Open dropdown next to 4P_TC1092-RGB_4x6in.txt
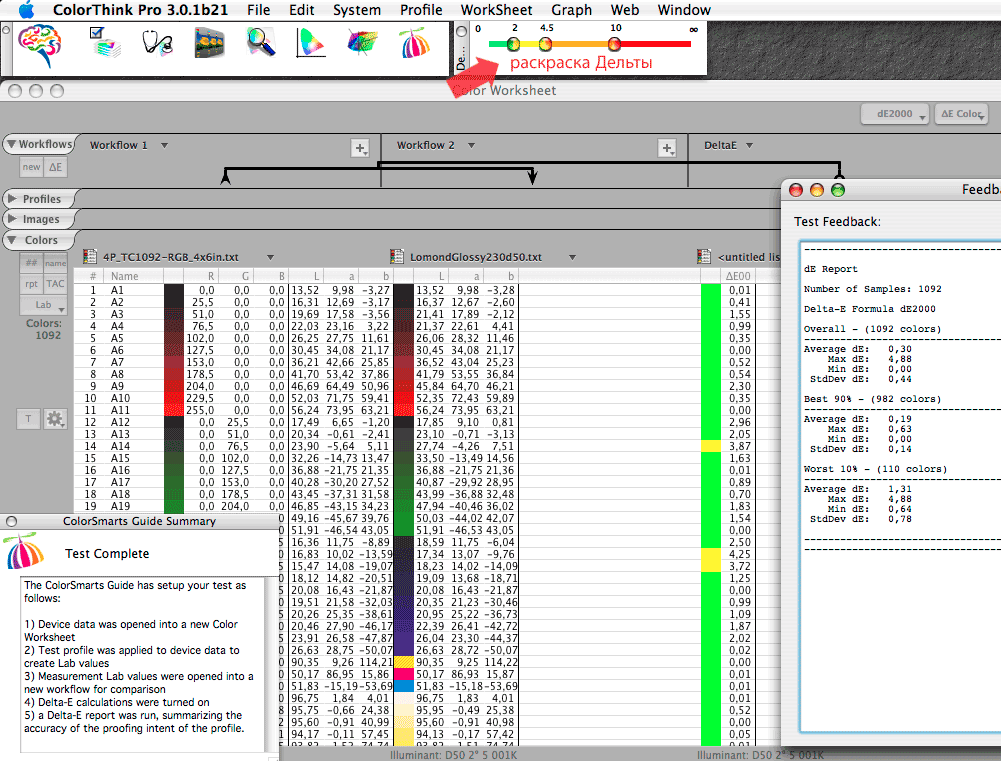This screenshot has width=1001, height=761. 270,257
